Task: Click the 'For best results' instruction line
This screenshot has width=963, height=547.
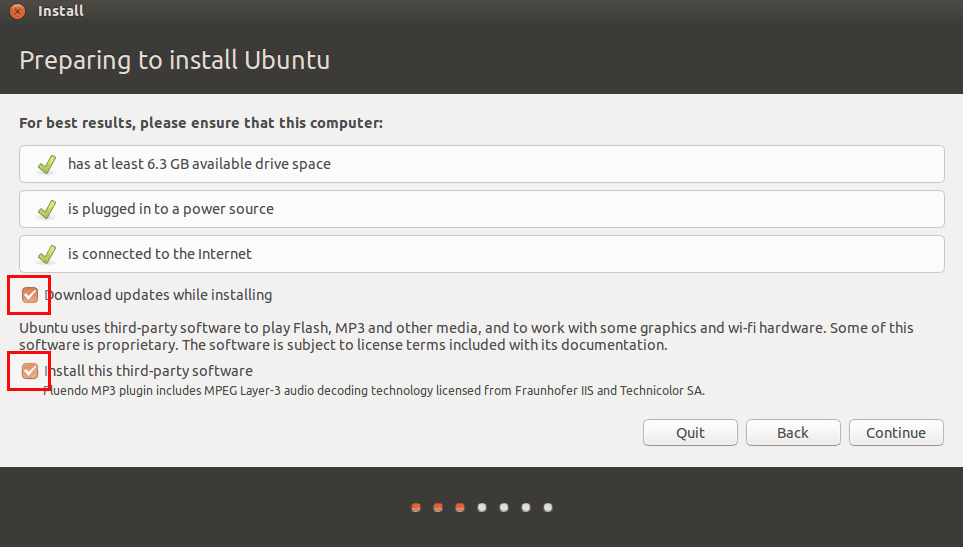Action: pyautogui.click(x=201, y=123)
